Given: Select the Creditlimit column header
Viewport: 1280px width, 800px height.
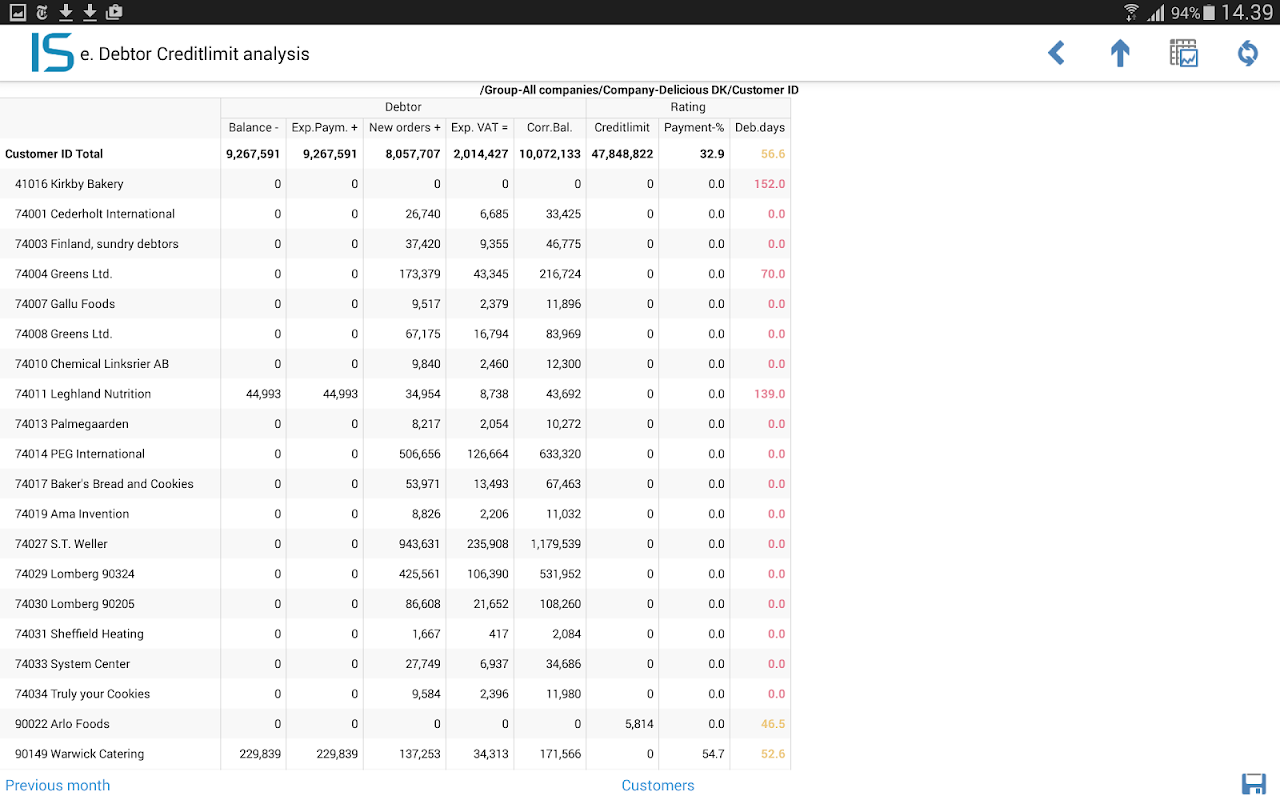Looking at the screenshot, I should coord(622,127).
